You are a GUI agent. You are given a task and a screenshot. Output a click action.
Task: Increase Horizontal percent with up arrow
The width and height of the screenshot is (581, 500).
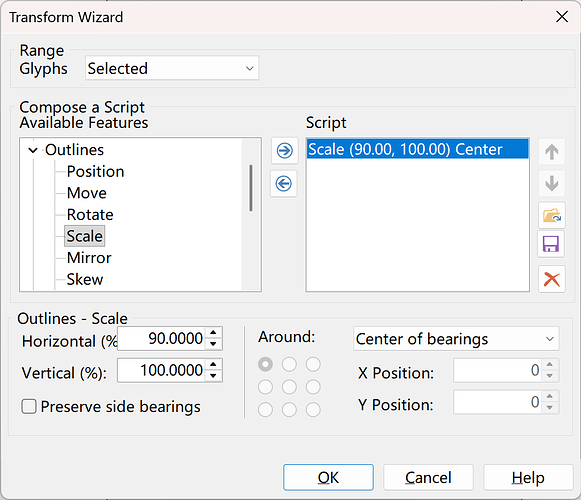coord(213,333)
